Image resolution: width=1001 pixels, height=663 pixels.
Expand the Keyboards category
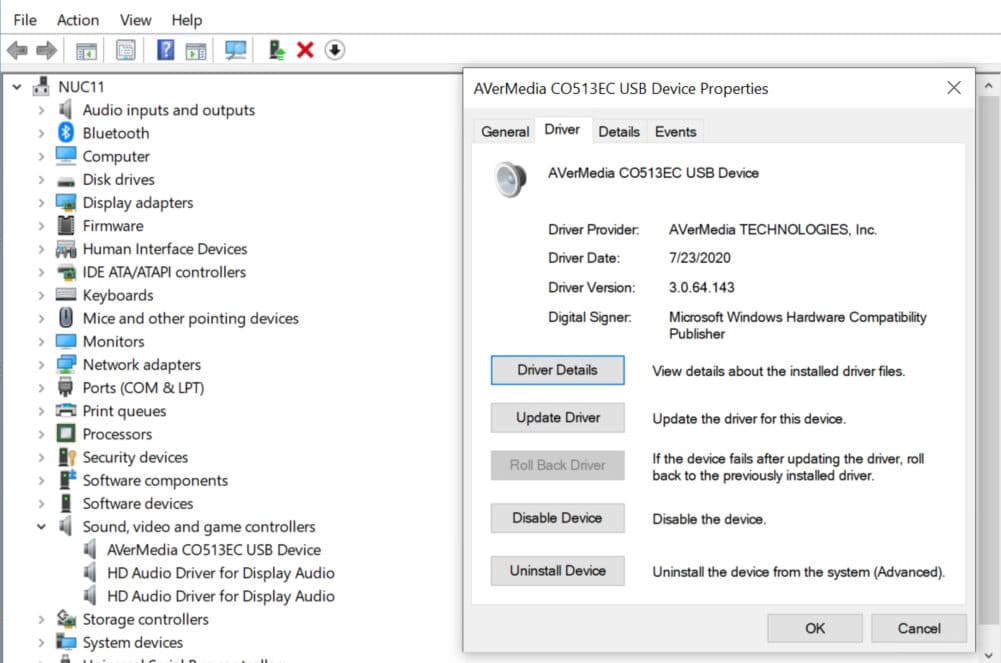(x=41, y=295)
